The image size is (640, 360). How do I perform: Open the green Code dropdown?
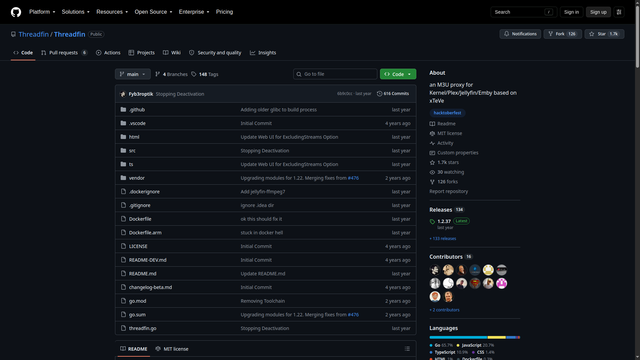coord(398,74)
